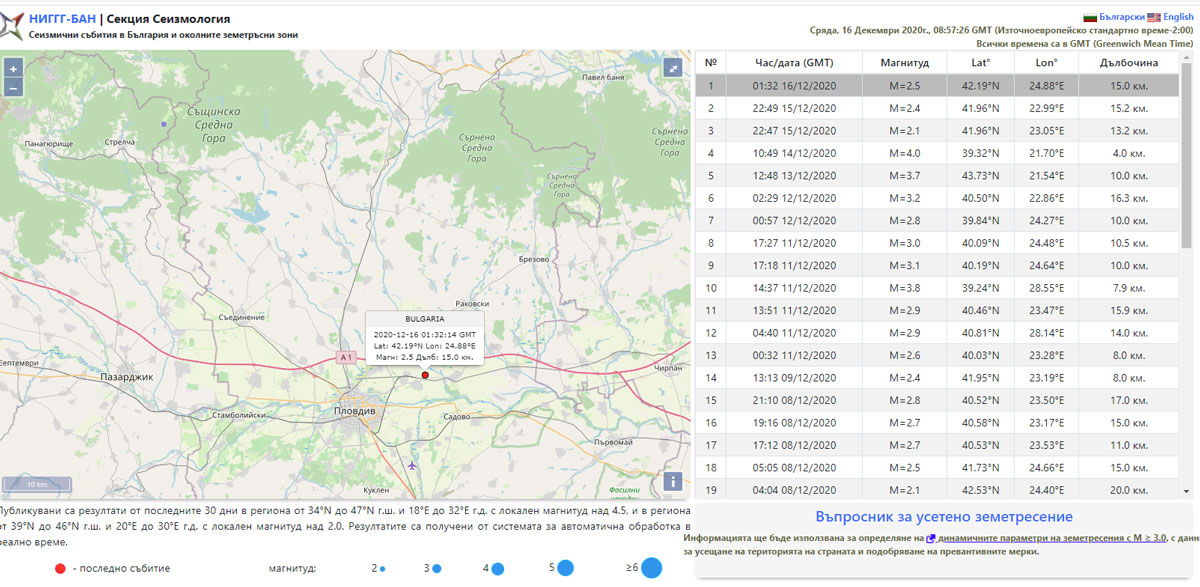Zoom out on the map
1200x587 pixels.
(x=13, y=87)
